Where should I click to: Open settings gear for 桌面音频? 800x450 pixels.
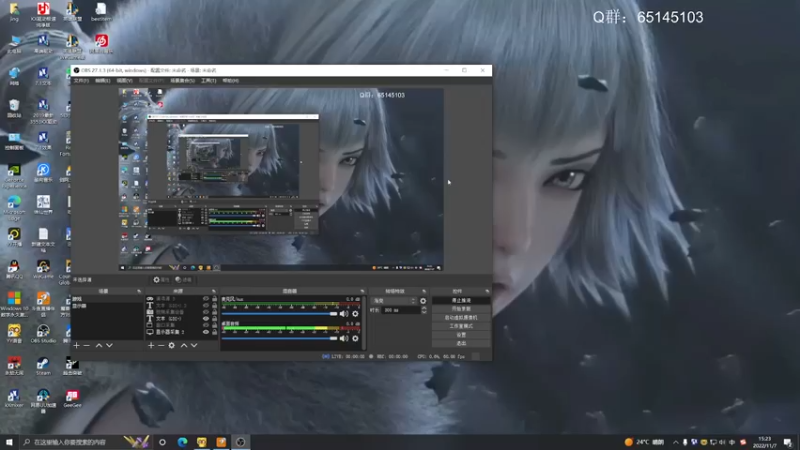coord(356,338)
